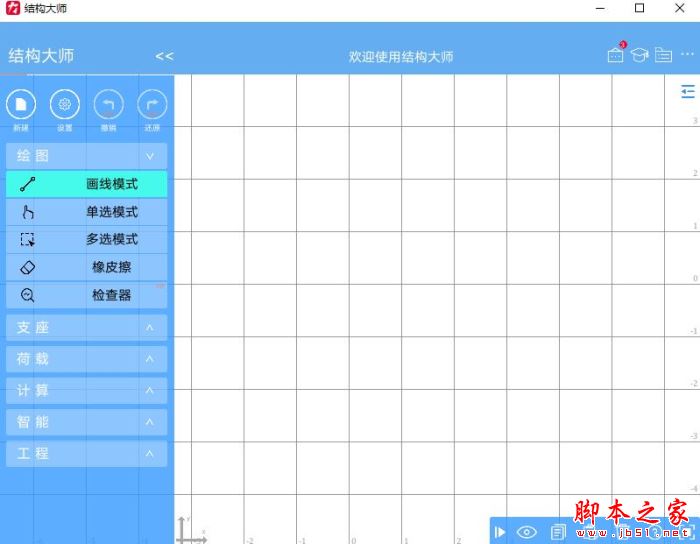
Task: Toggle the eye visibility icon in bottom bar
Action: point(526,532)
